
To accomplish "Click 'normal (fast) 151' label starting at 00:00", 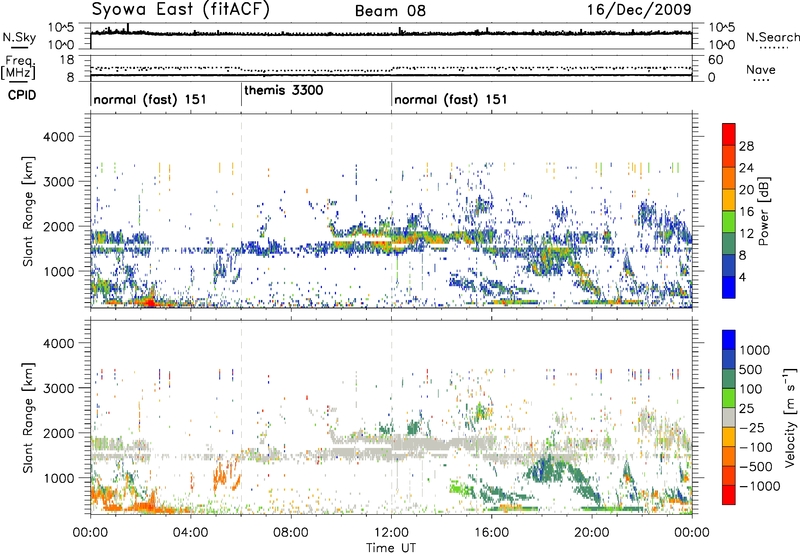I will click(150, 99).
